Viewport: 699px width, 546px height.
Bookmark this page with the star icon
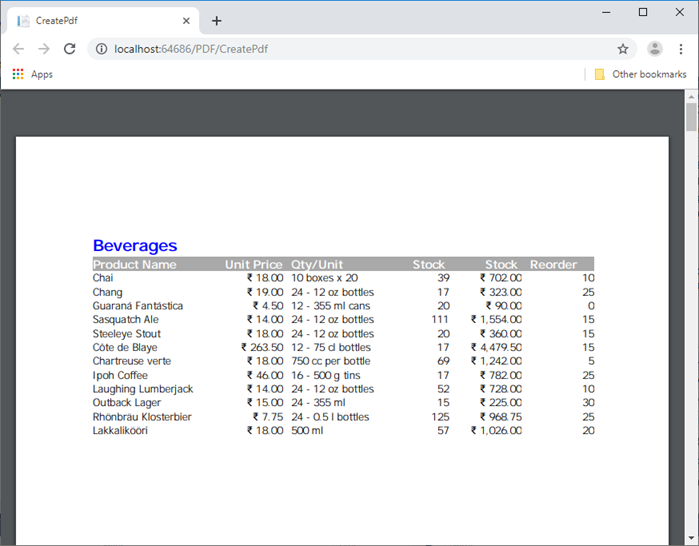click(x=623, y=49)
